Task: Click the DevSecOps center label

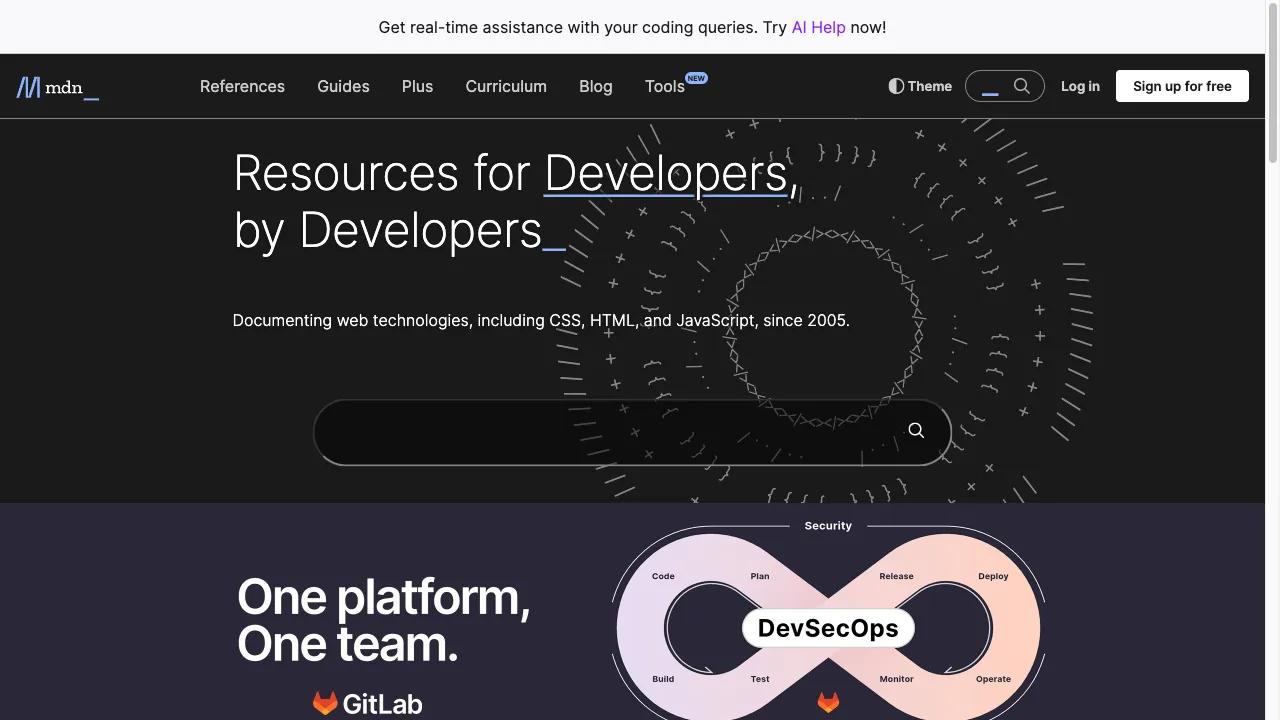Action: click(x=828, y=628)
